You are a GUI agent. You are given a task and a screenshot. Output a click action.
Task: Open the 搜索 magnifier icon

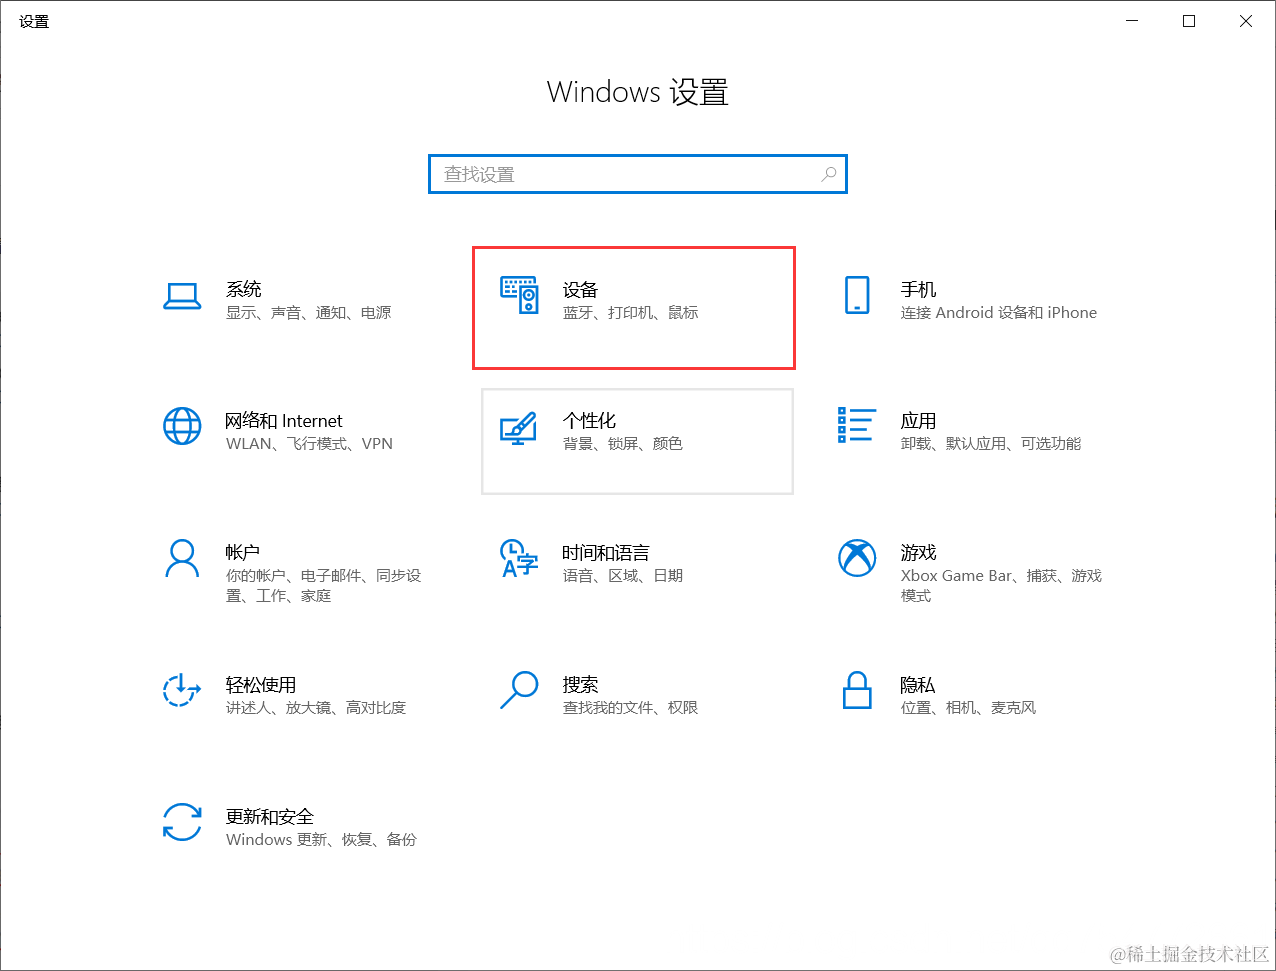click(x=519, y=690)
